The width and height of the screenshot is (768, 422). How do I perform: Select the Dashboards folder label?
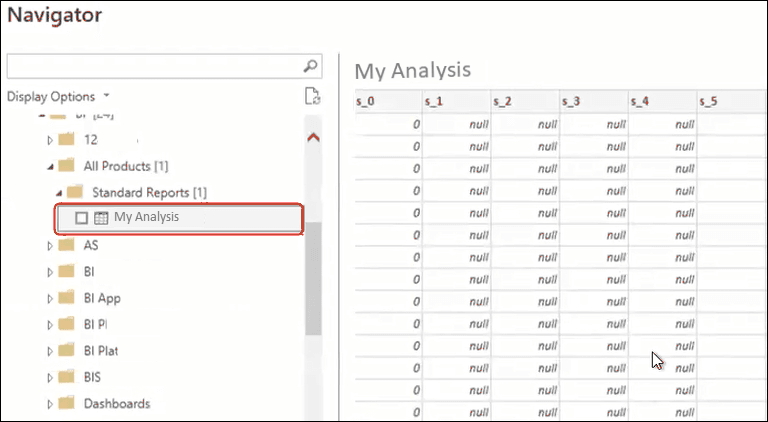click(117, 403)
